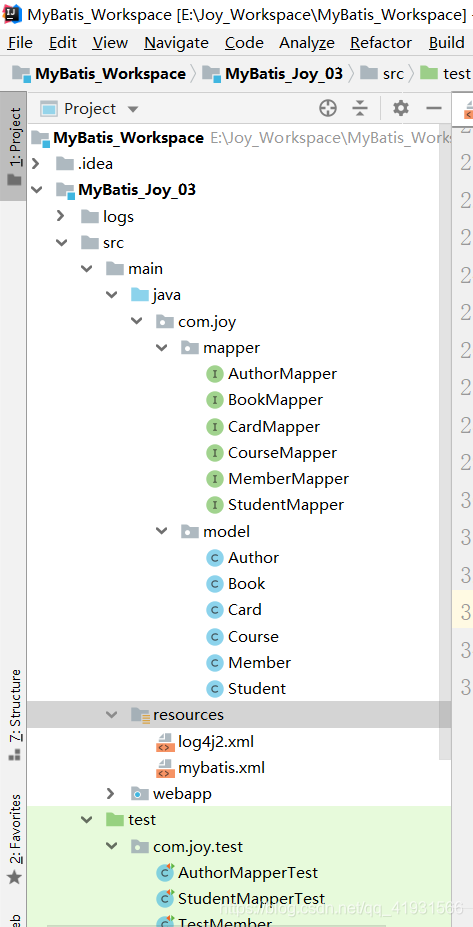
Task: Click the AuthorMapperTest class icon
Action: pos(164,873)
